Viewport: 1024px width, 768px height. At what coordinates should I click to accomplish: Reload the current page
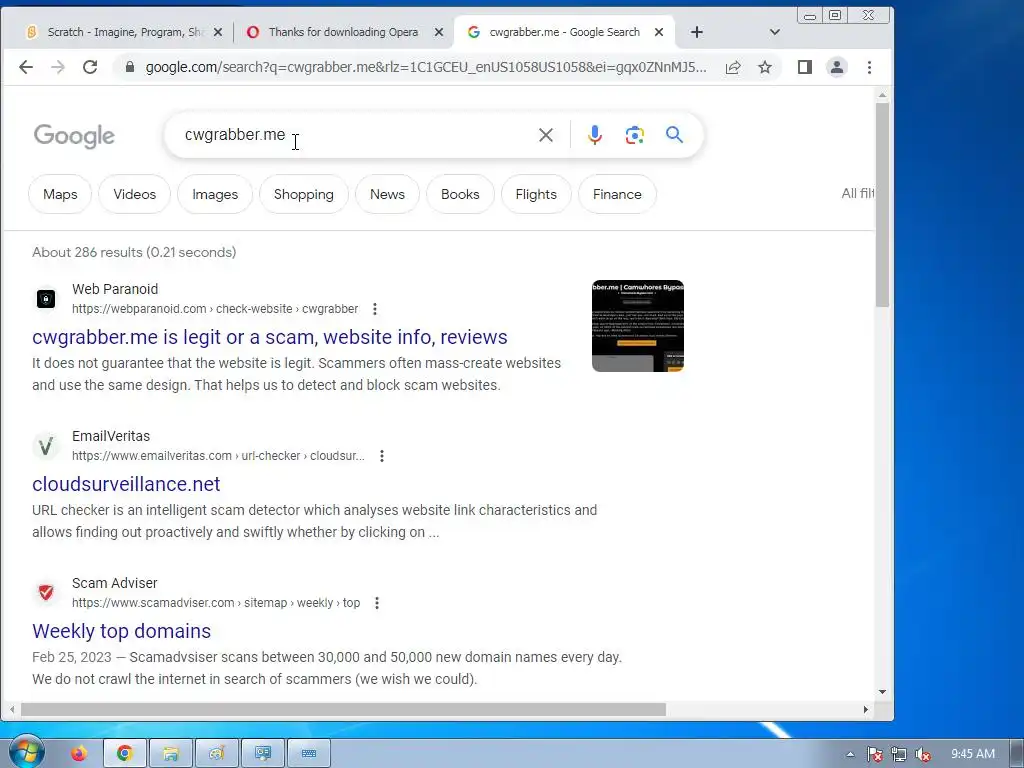pos(90,67)
